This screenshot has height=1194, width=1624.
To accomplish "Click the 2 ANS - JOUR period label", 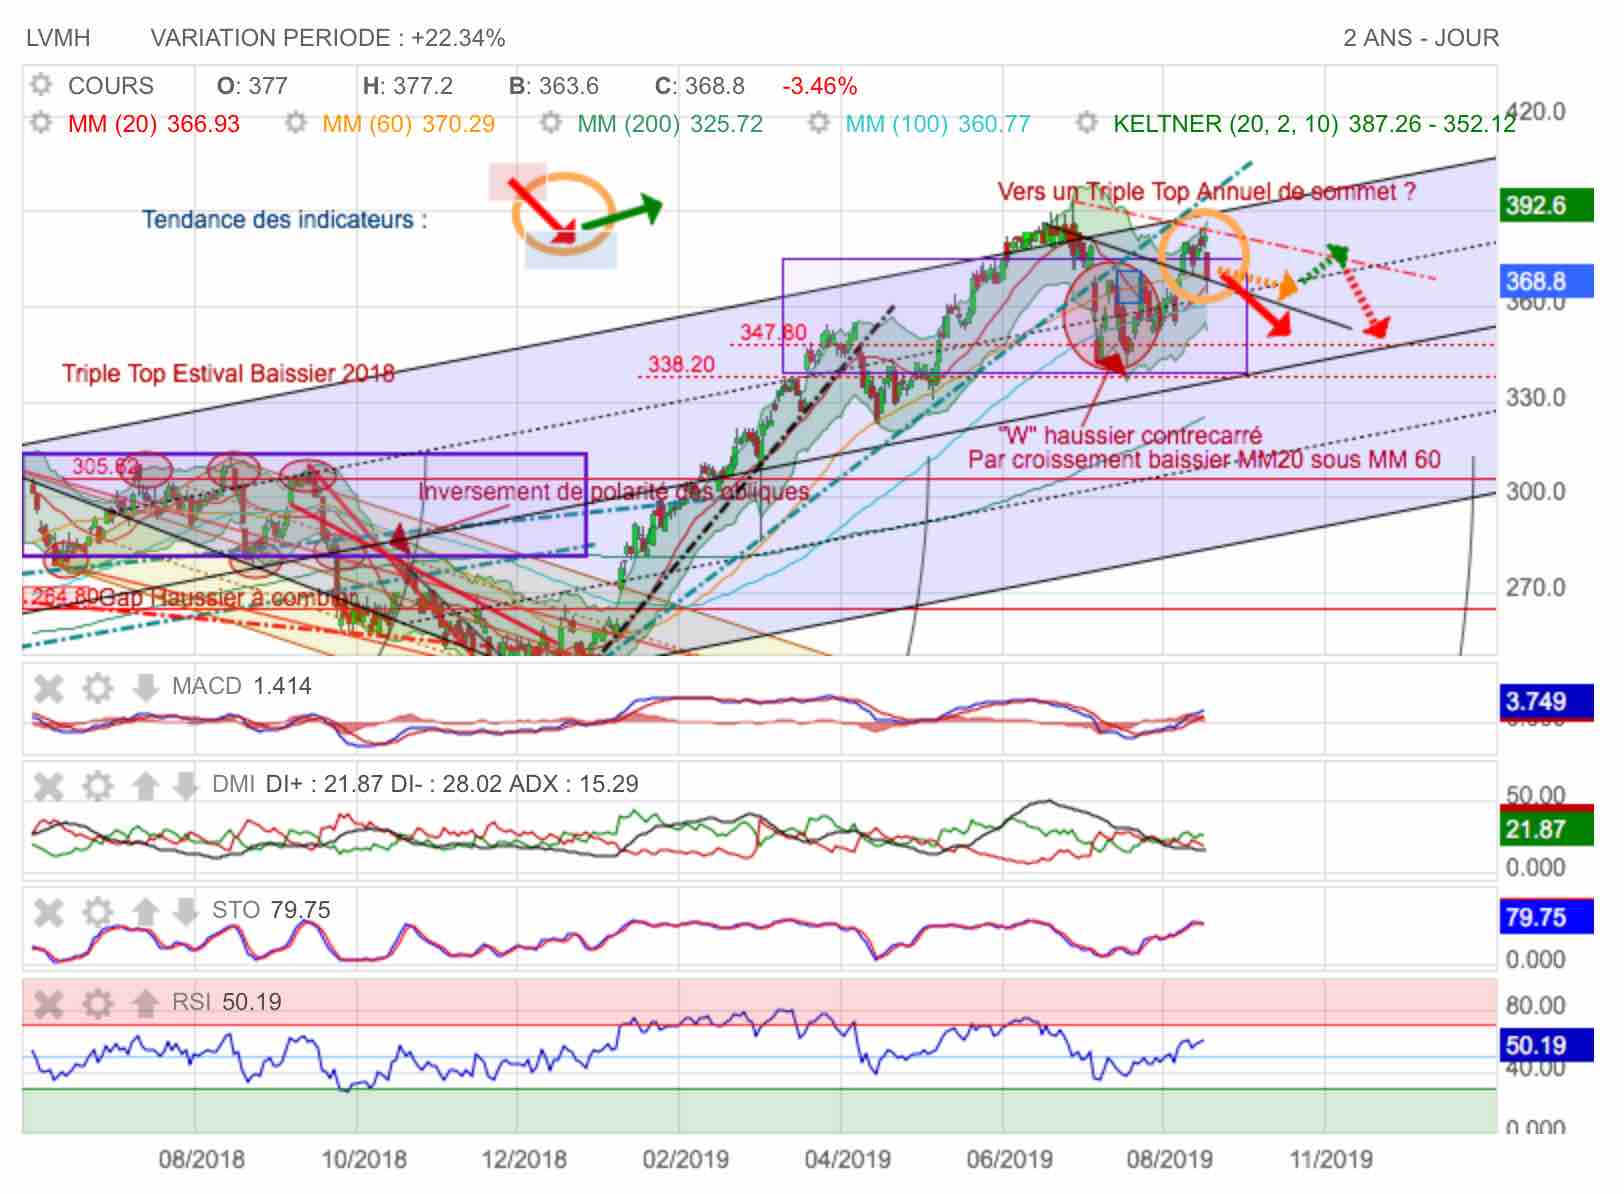I will 1421,38.
